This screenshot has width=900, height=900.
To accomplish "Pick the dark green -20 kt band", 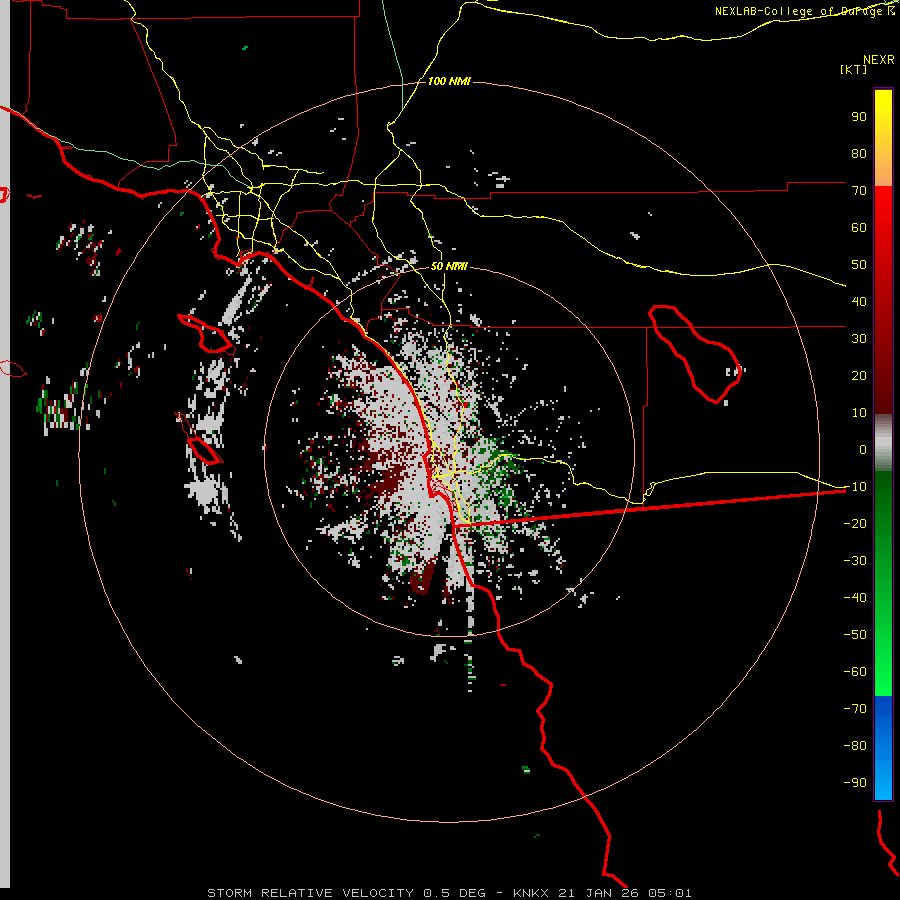I will [x=883, y=523].
